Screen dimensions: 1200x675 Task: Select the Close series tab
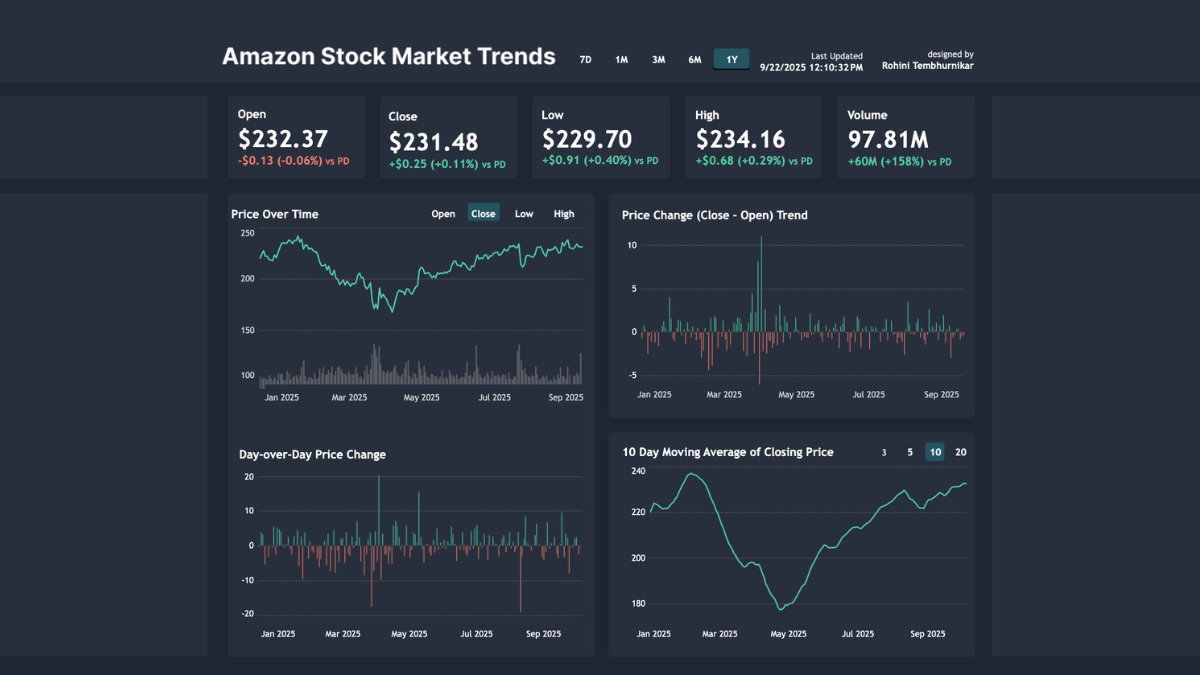483,213
